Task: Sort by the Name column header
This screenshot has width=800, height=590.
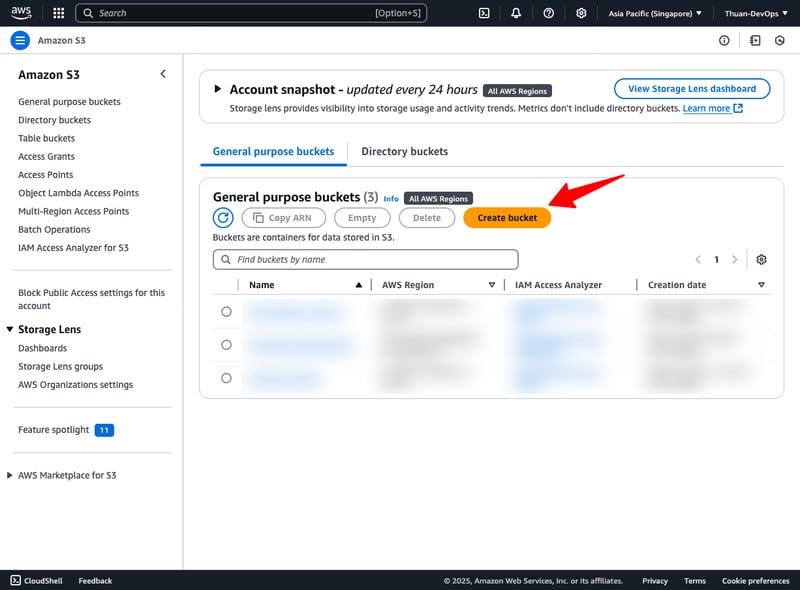Action: pos(262,285)
